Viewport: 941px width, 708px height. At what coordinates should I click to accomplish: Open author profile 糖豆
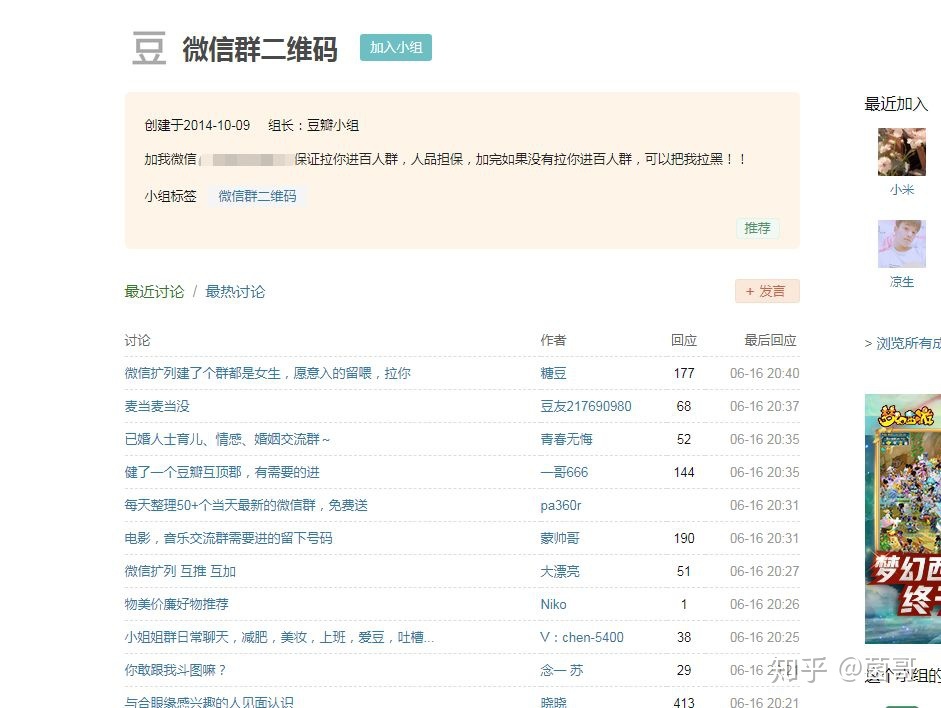(x=553, y=373)
